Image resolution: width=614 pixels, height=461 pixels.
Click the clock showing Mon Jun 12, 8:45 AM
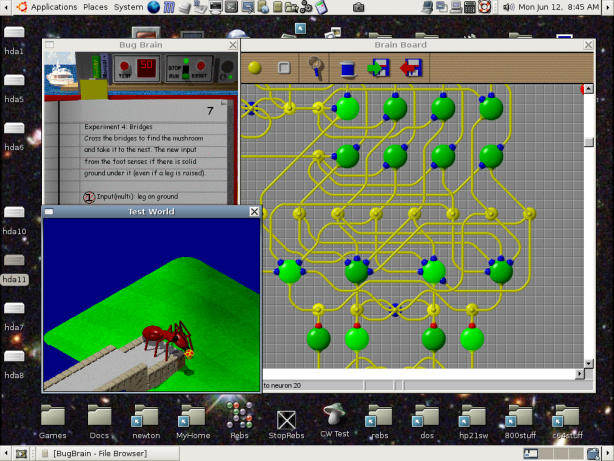tap(558, 7)
